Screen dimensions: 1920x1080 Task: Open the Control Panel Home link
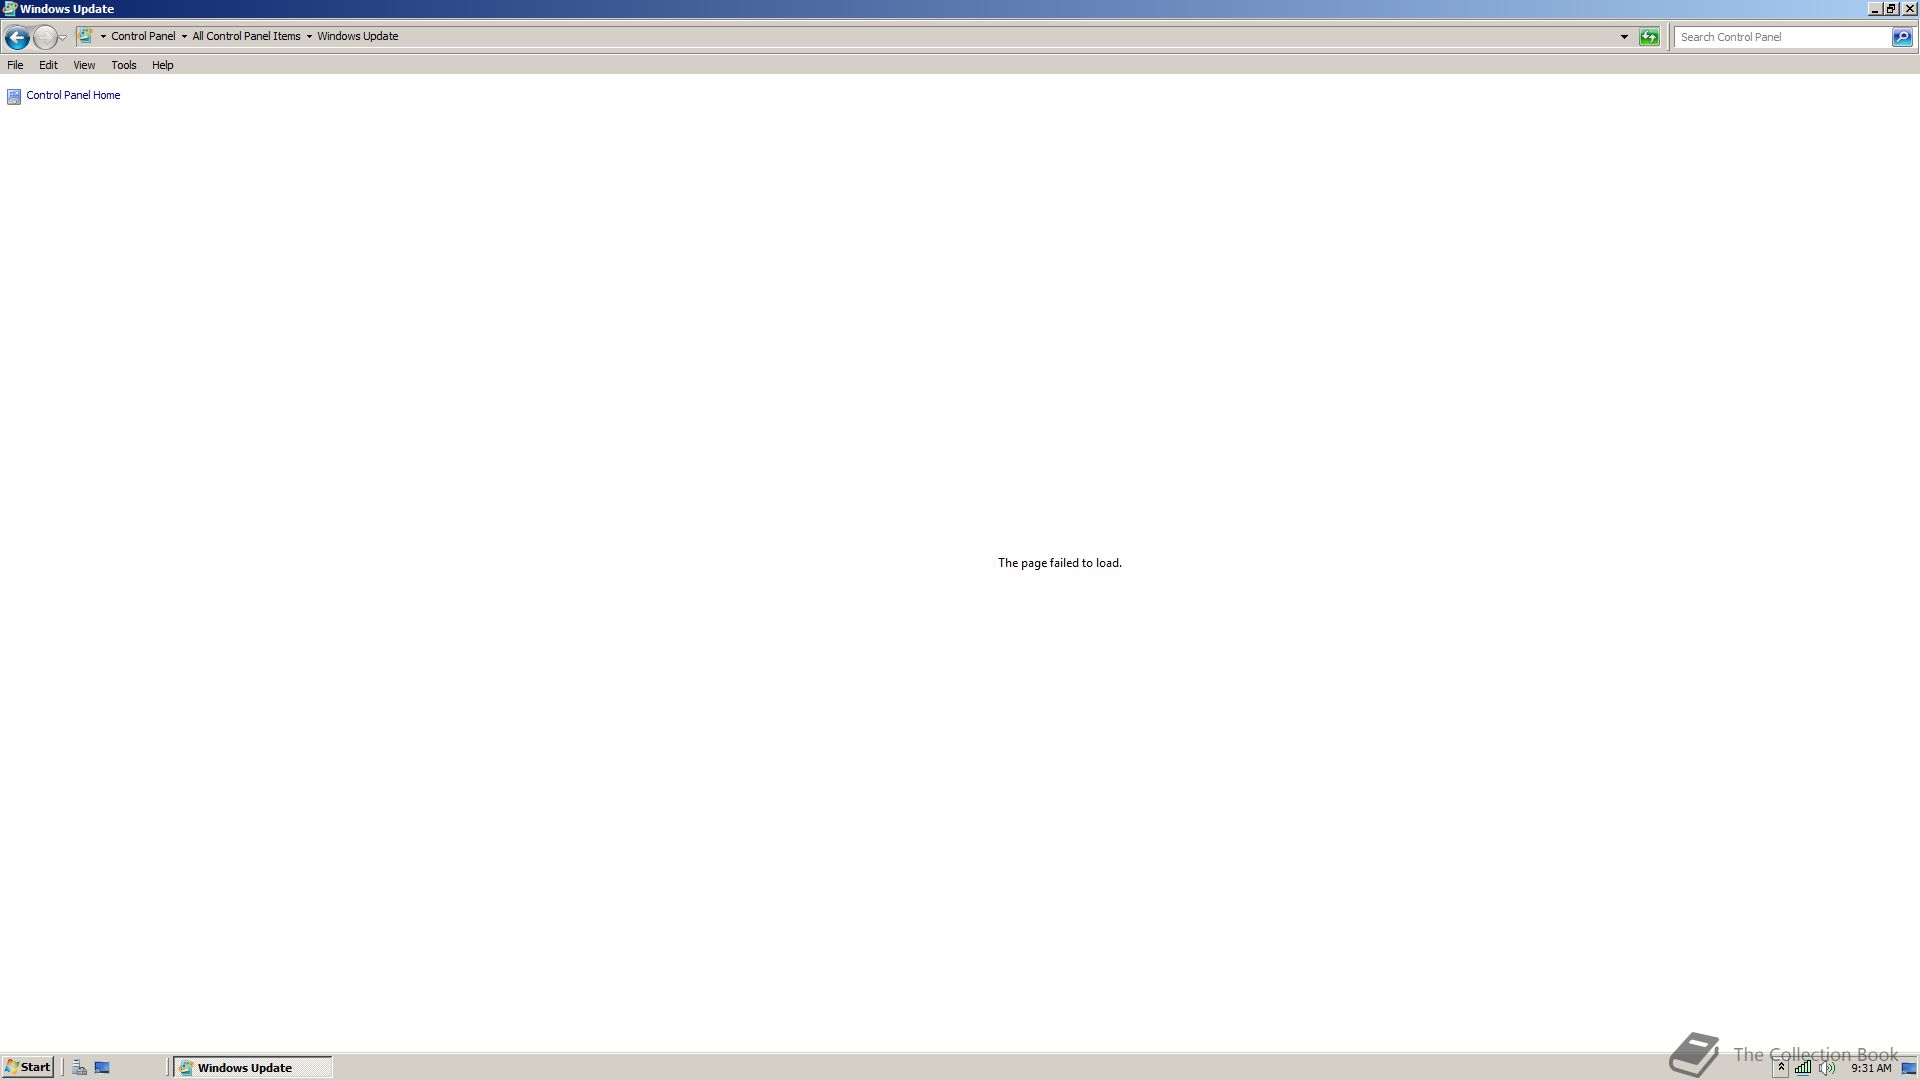coord(73,95)
